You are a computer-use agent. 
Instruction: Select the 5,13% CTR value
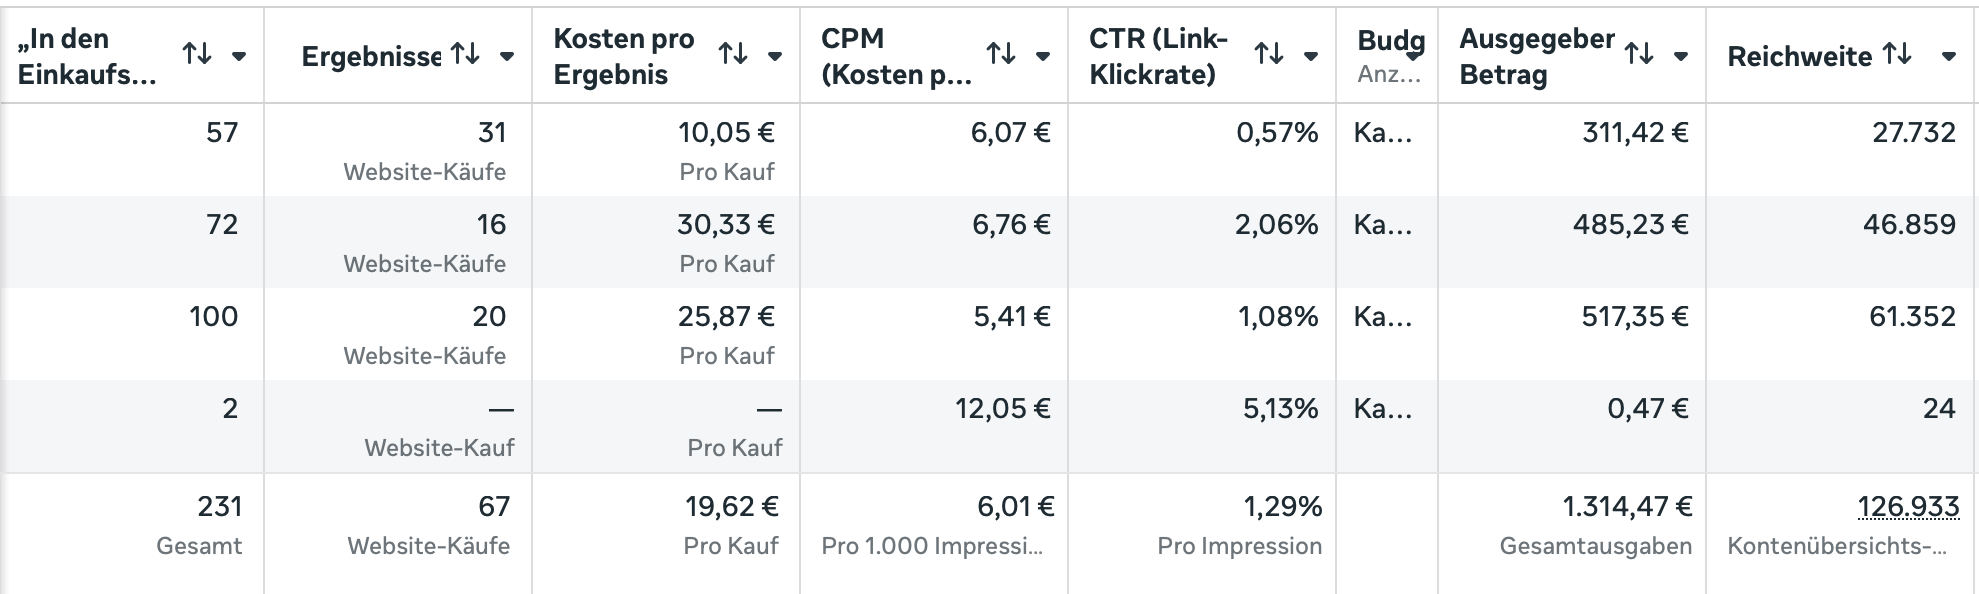click(1280, 409)
